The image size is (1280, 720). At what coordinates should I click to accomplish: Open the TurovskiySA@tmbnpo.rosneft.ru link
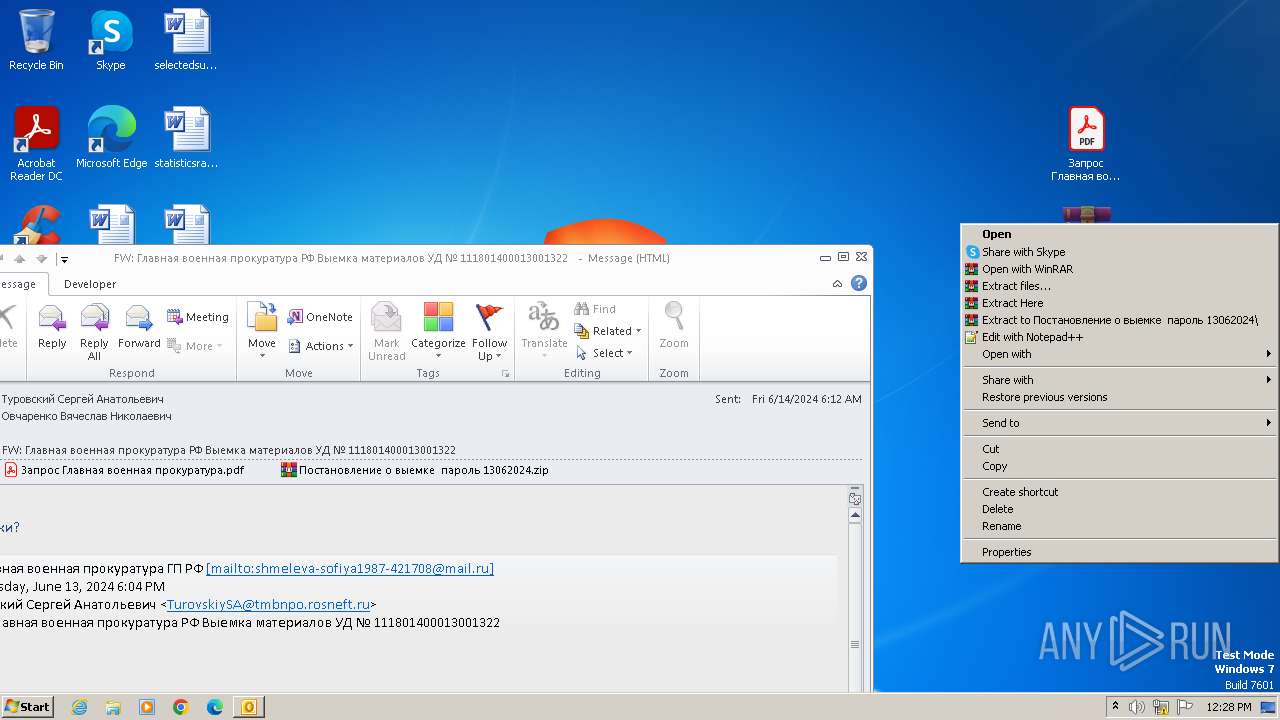pyautogui.click(x=268, y=604)
